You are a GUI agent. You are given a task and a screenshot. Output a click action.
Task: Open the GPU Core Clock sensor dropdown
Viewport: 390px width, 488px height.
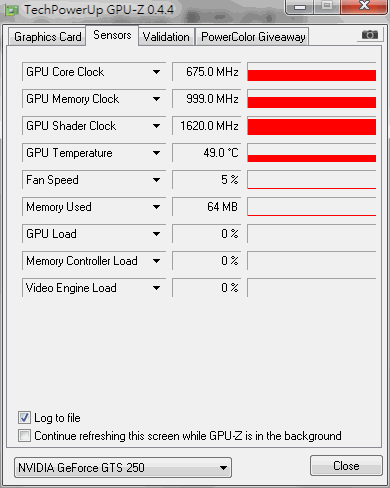(x=156, y=72)
